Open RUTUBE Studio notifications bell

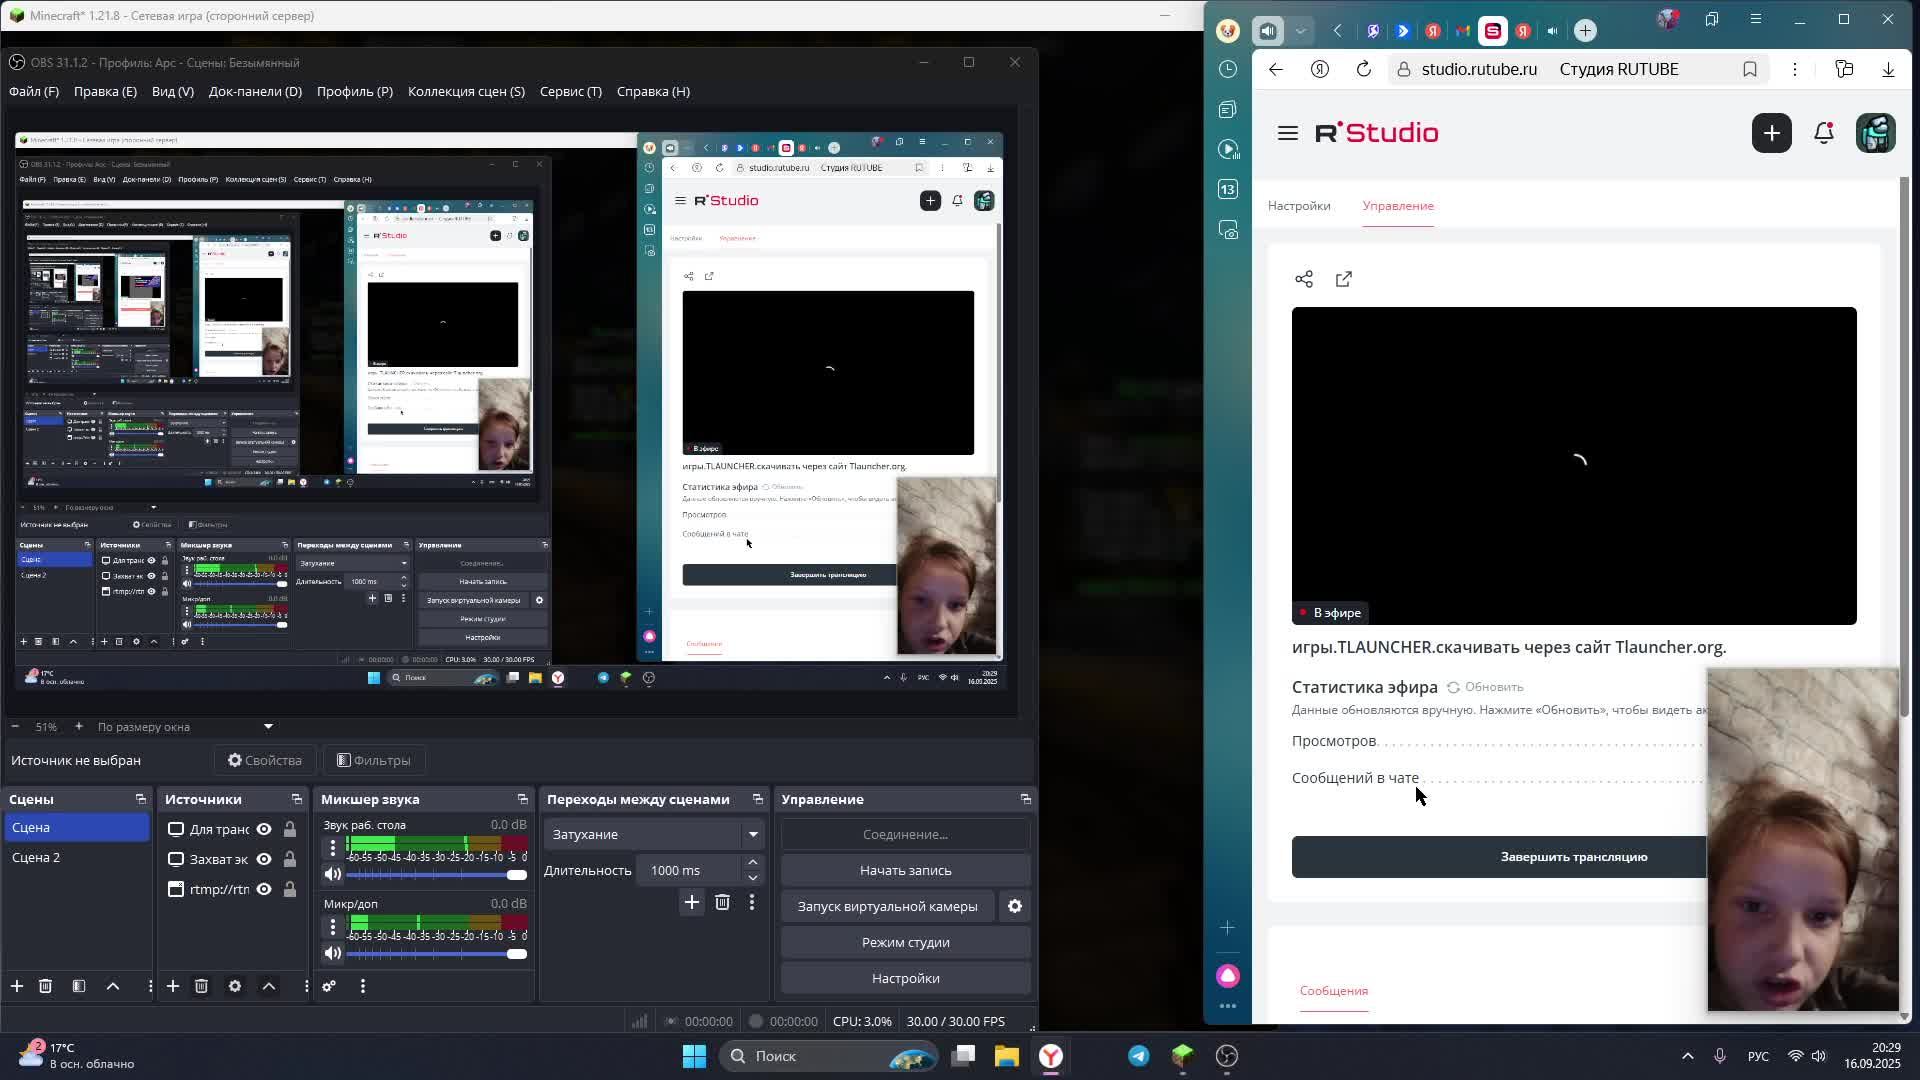1823,133
